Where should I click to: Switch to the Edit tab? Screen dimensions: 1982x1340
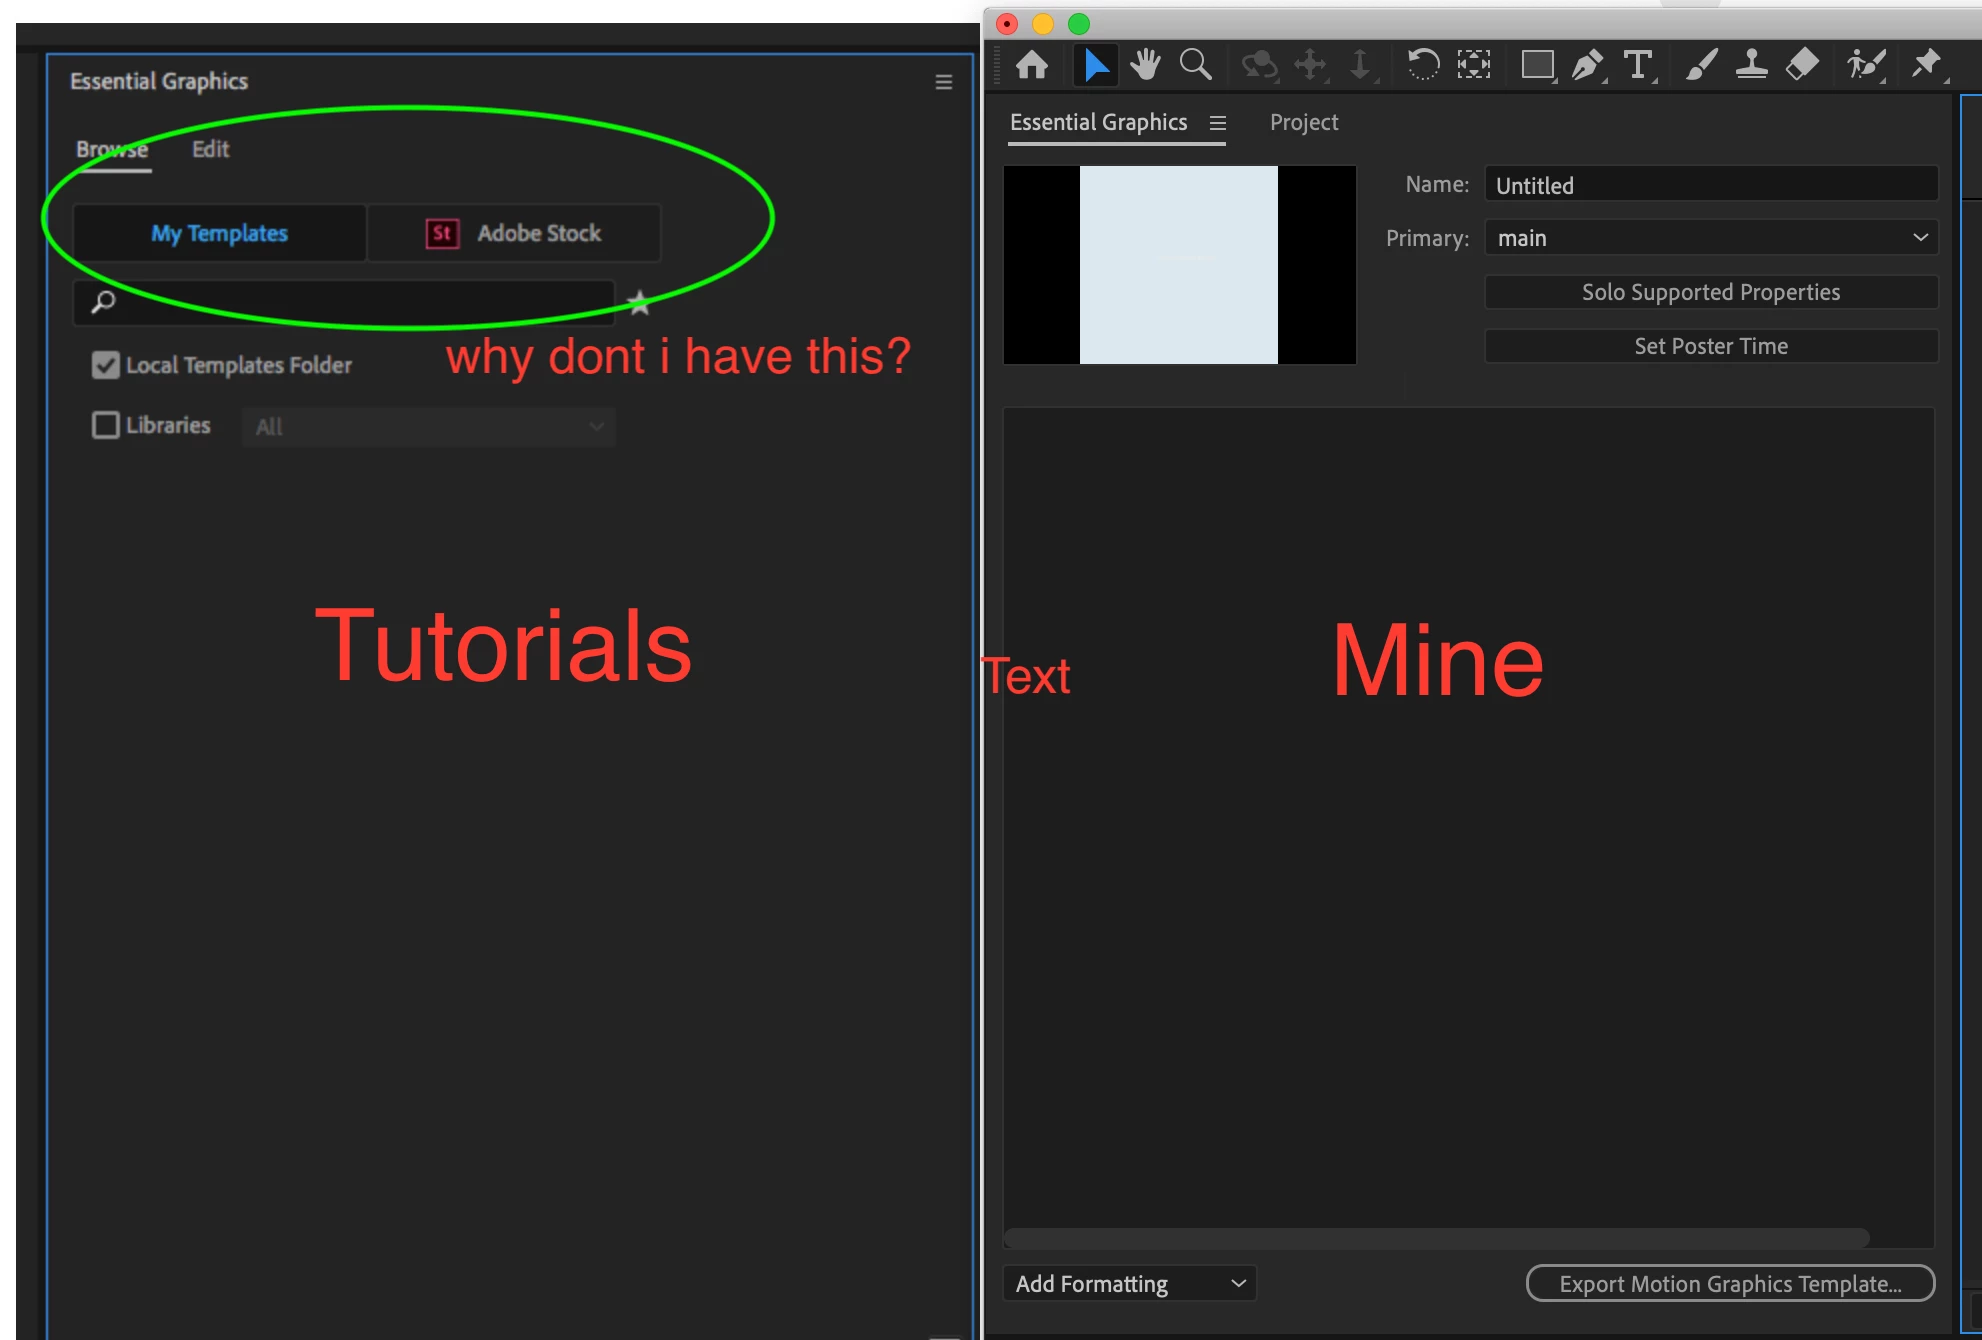210,149
